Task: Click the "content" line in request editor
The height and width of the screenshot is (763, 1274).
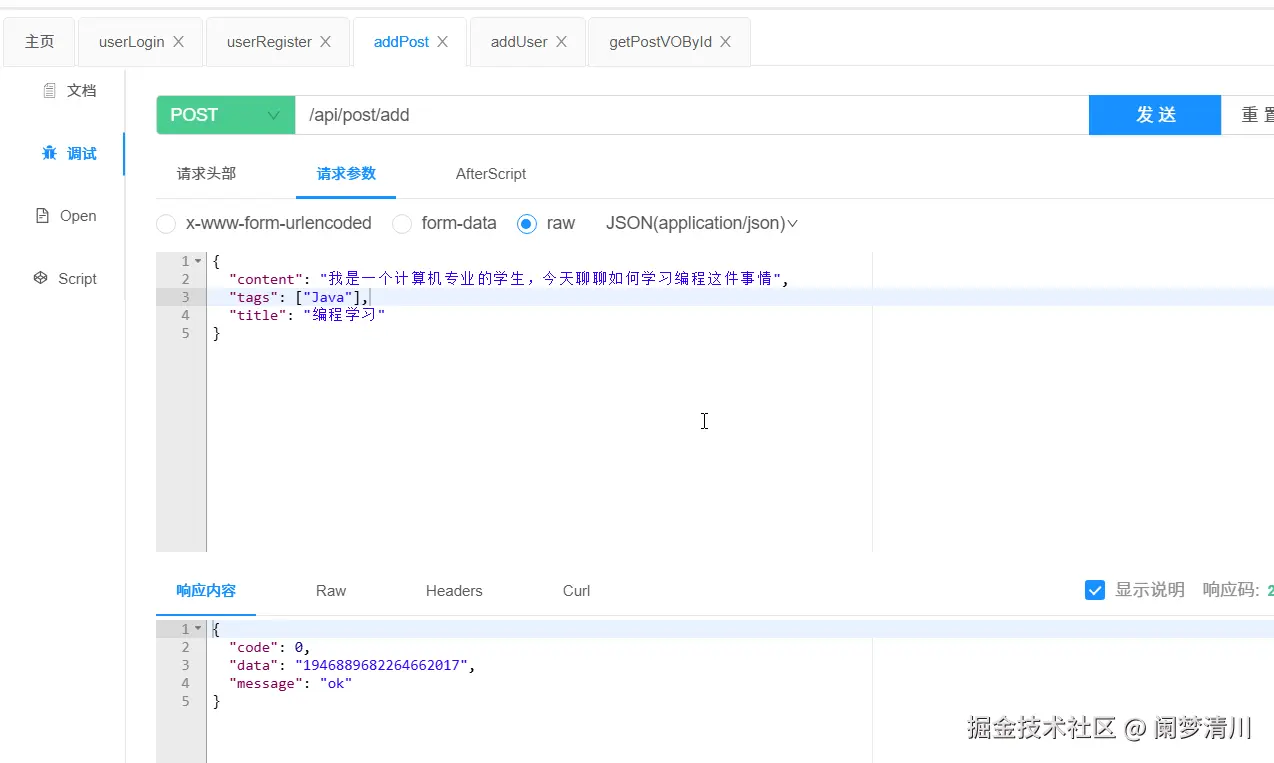Action: tap(509, 279)
